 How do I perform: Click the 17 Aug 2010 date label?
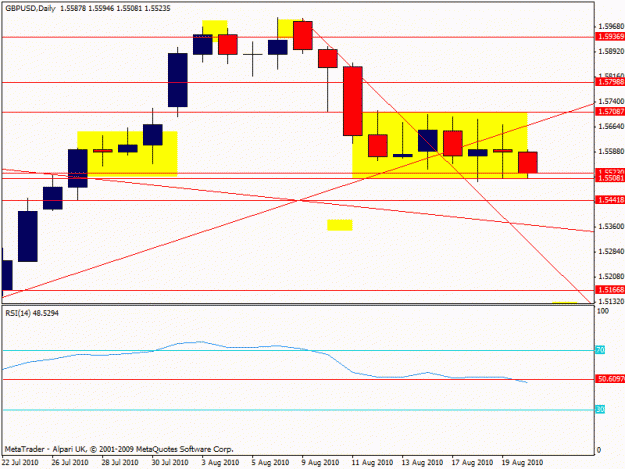coord(472,462)
